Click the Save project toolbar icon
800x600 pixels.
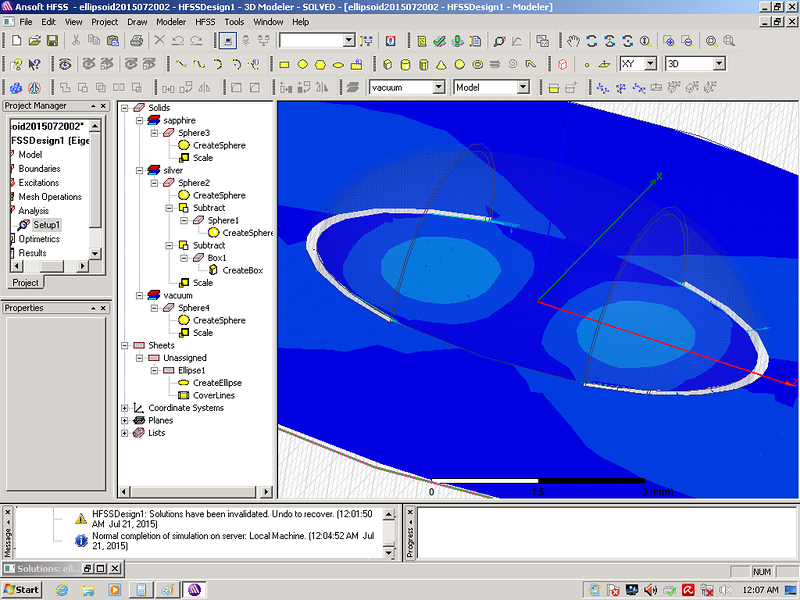pyautogui.click(x=52, y=41)
